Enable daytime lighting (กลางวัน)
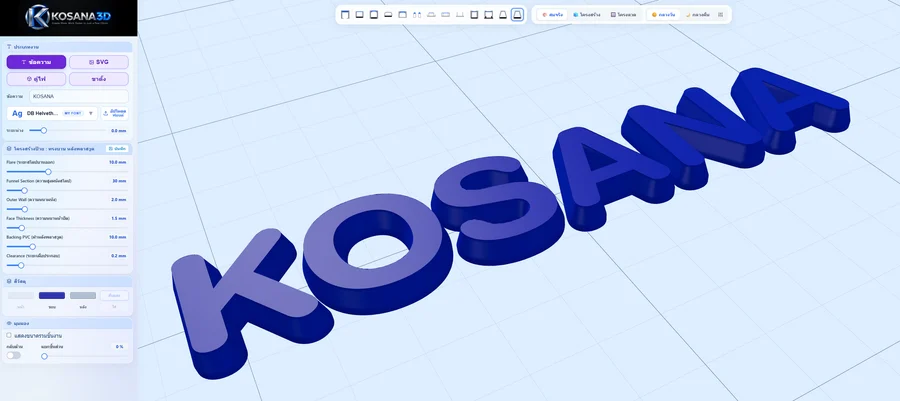The image size is (900, 401). tap(663, 15)
